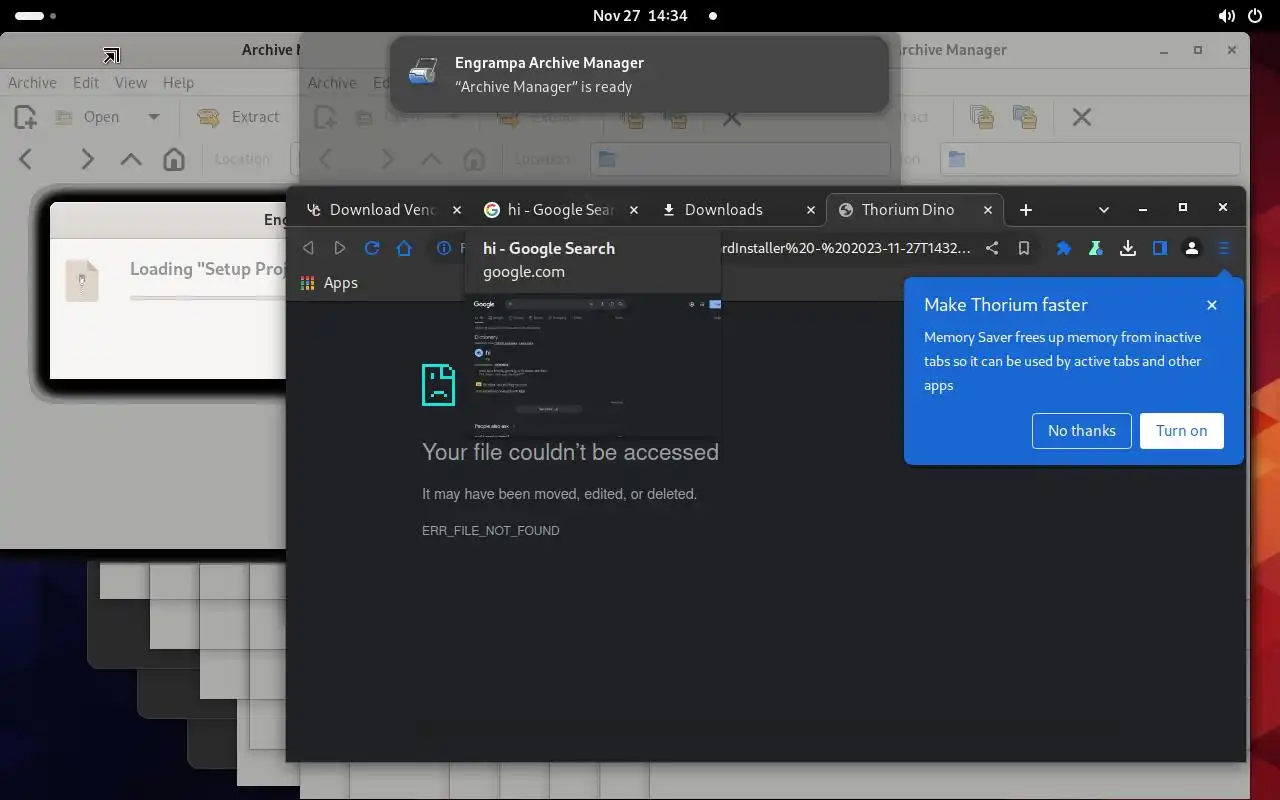The height and width of the screenshot is (800, 1280).
Task: Dismiss the Make Thorium faster popup
Action: pyautogui.click(x=1212, y=305)
